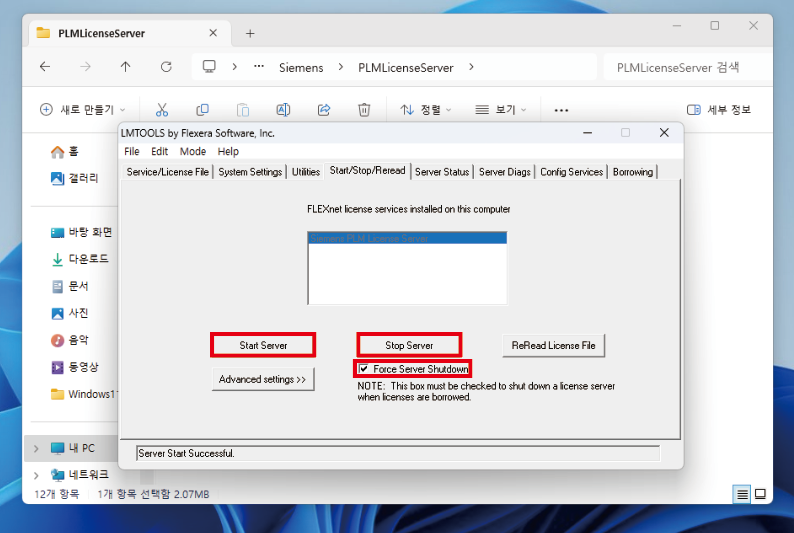Viewport: 794px width, 533px height.
Task: Expand chevron after the monitor icon in address bar
Action: click(x=234, y=67)
